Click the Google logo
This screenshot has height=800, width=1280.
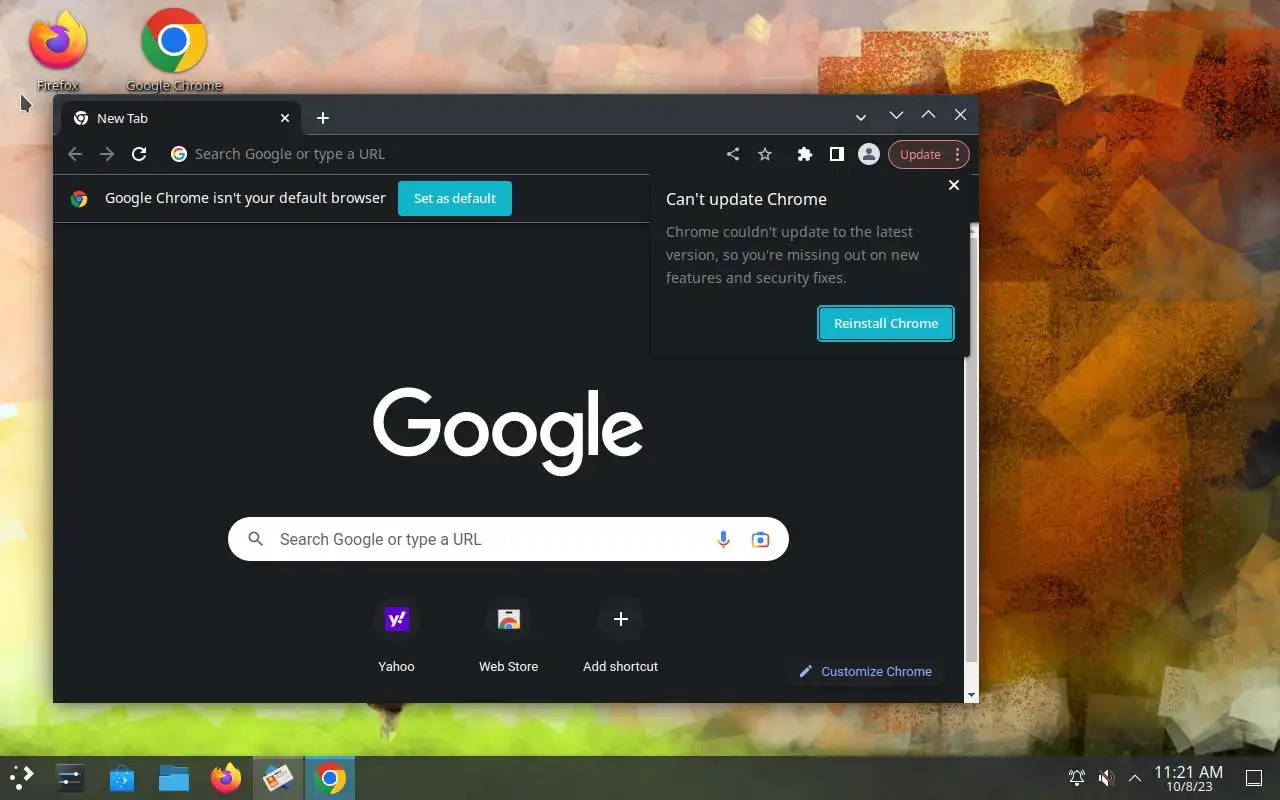[x=508, y=430]
